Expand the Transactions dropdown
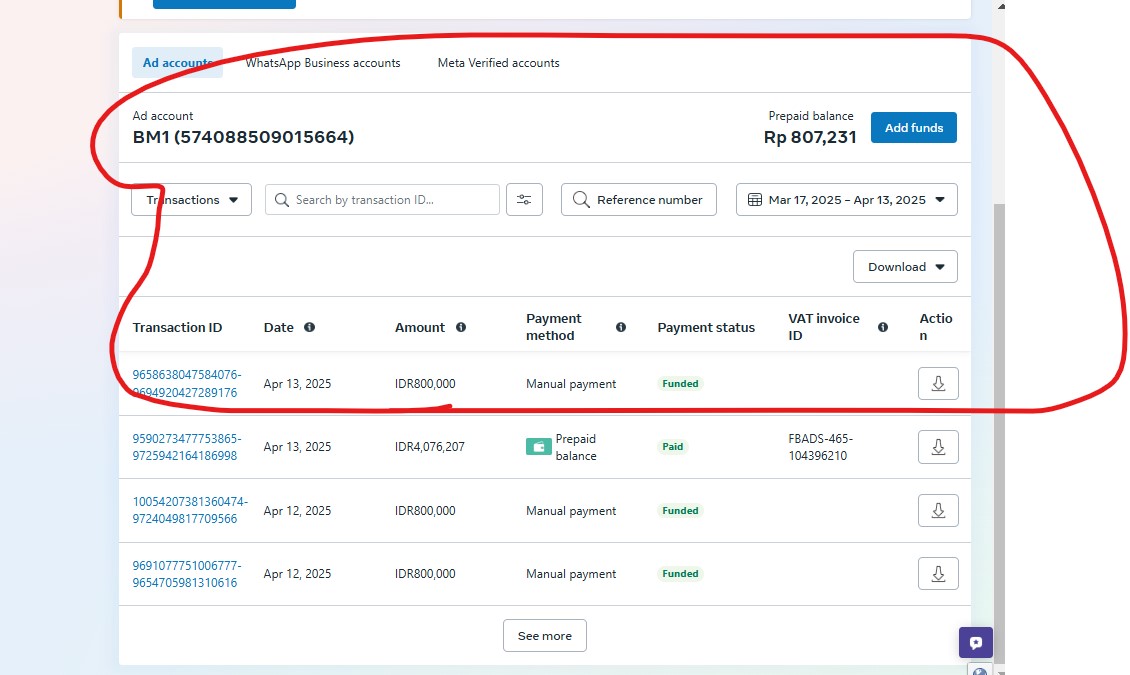 pos(191,199)
